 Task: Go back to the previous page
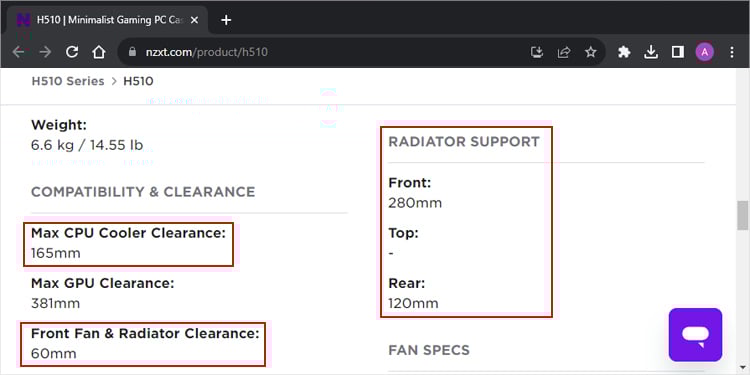tap(19, 52)
